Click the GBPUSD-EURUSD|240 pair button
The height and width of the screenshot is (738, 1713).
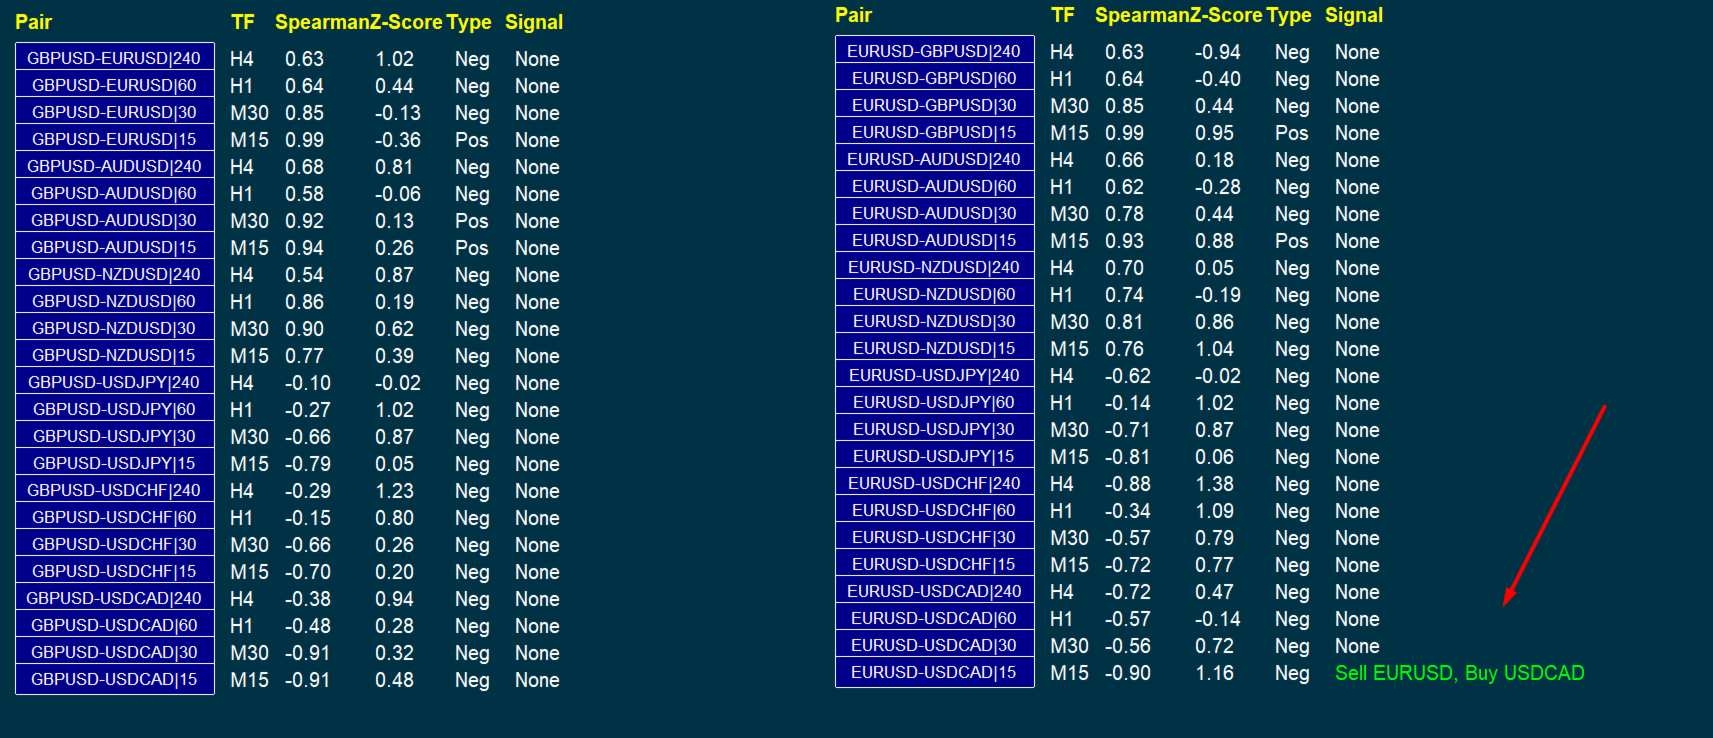coord(114,58)
